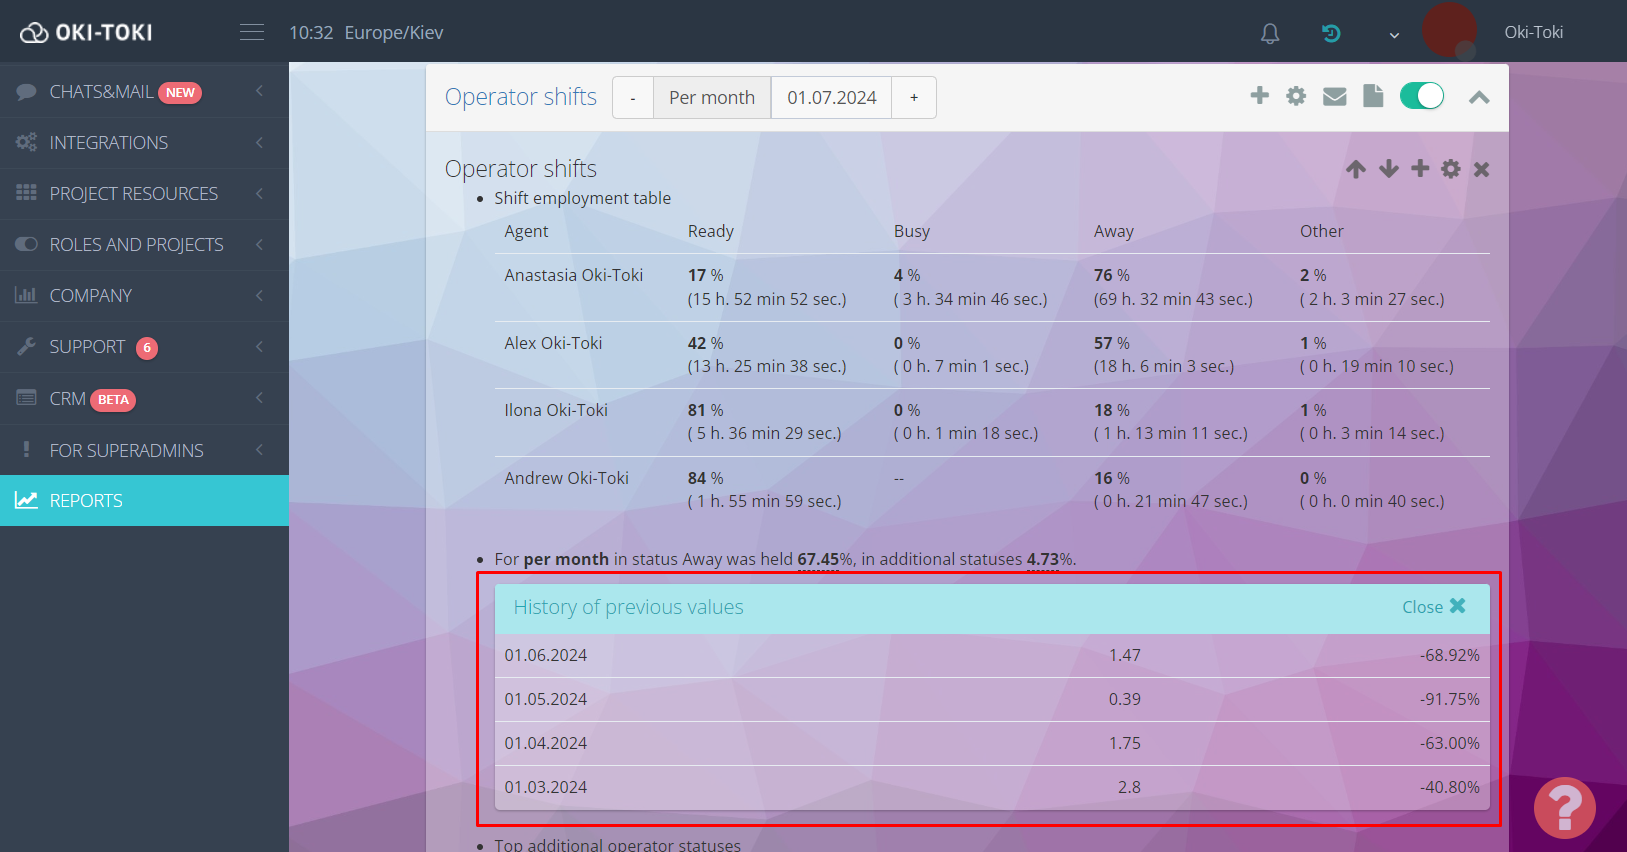
Task: Open report settings gear in top toolbar
Action: click(x=1296, y=96)
